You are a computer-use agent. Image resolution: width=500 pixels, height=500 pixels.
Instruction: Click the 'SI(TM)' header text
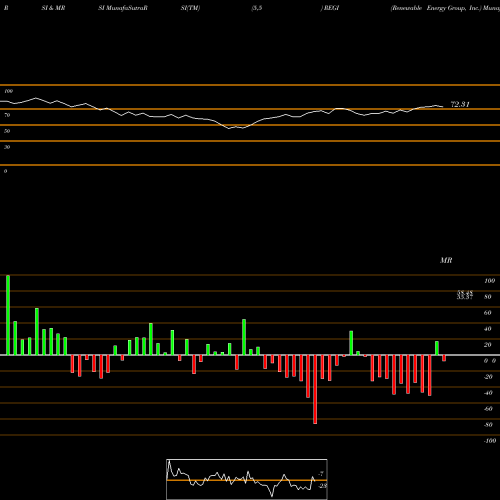coord(190,8)
